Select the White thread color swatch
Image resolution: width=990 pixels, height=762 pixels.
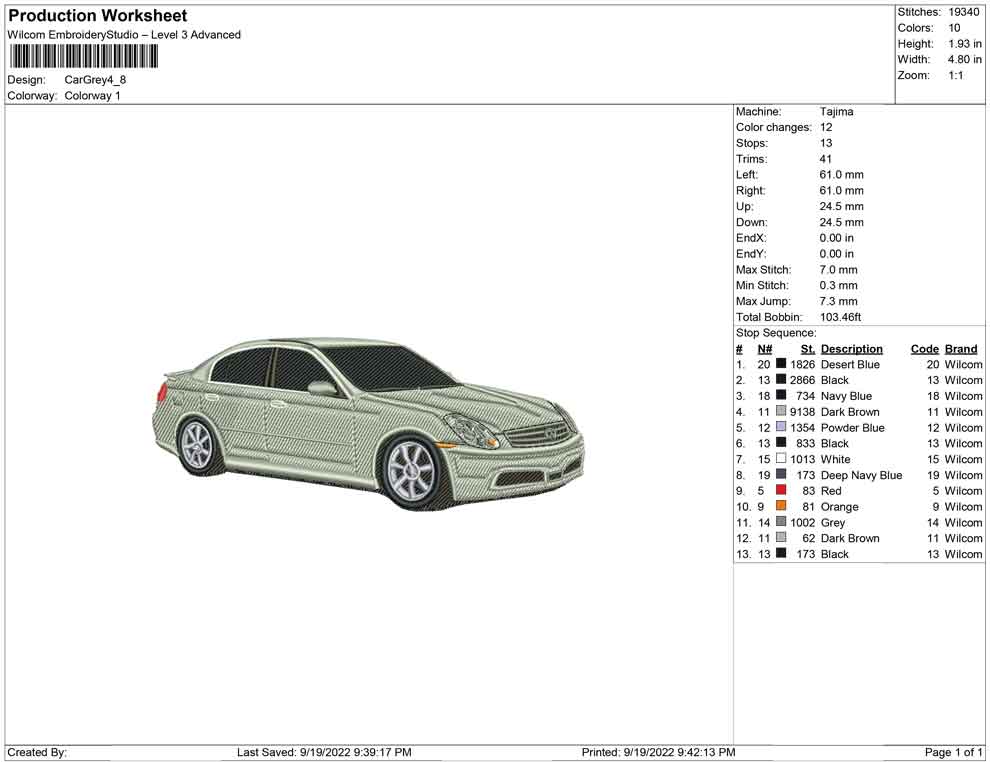(x=781, y=459)
